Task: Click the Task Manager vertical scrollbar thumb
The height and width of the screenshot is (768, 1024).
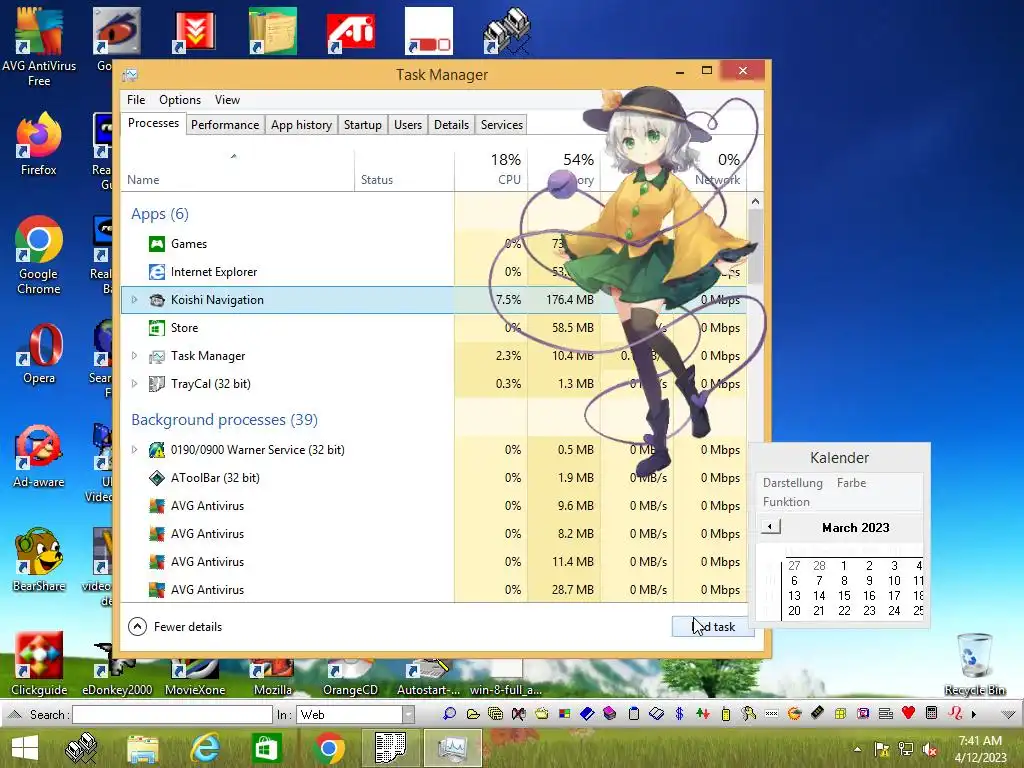Action: [755, 247]
